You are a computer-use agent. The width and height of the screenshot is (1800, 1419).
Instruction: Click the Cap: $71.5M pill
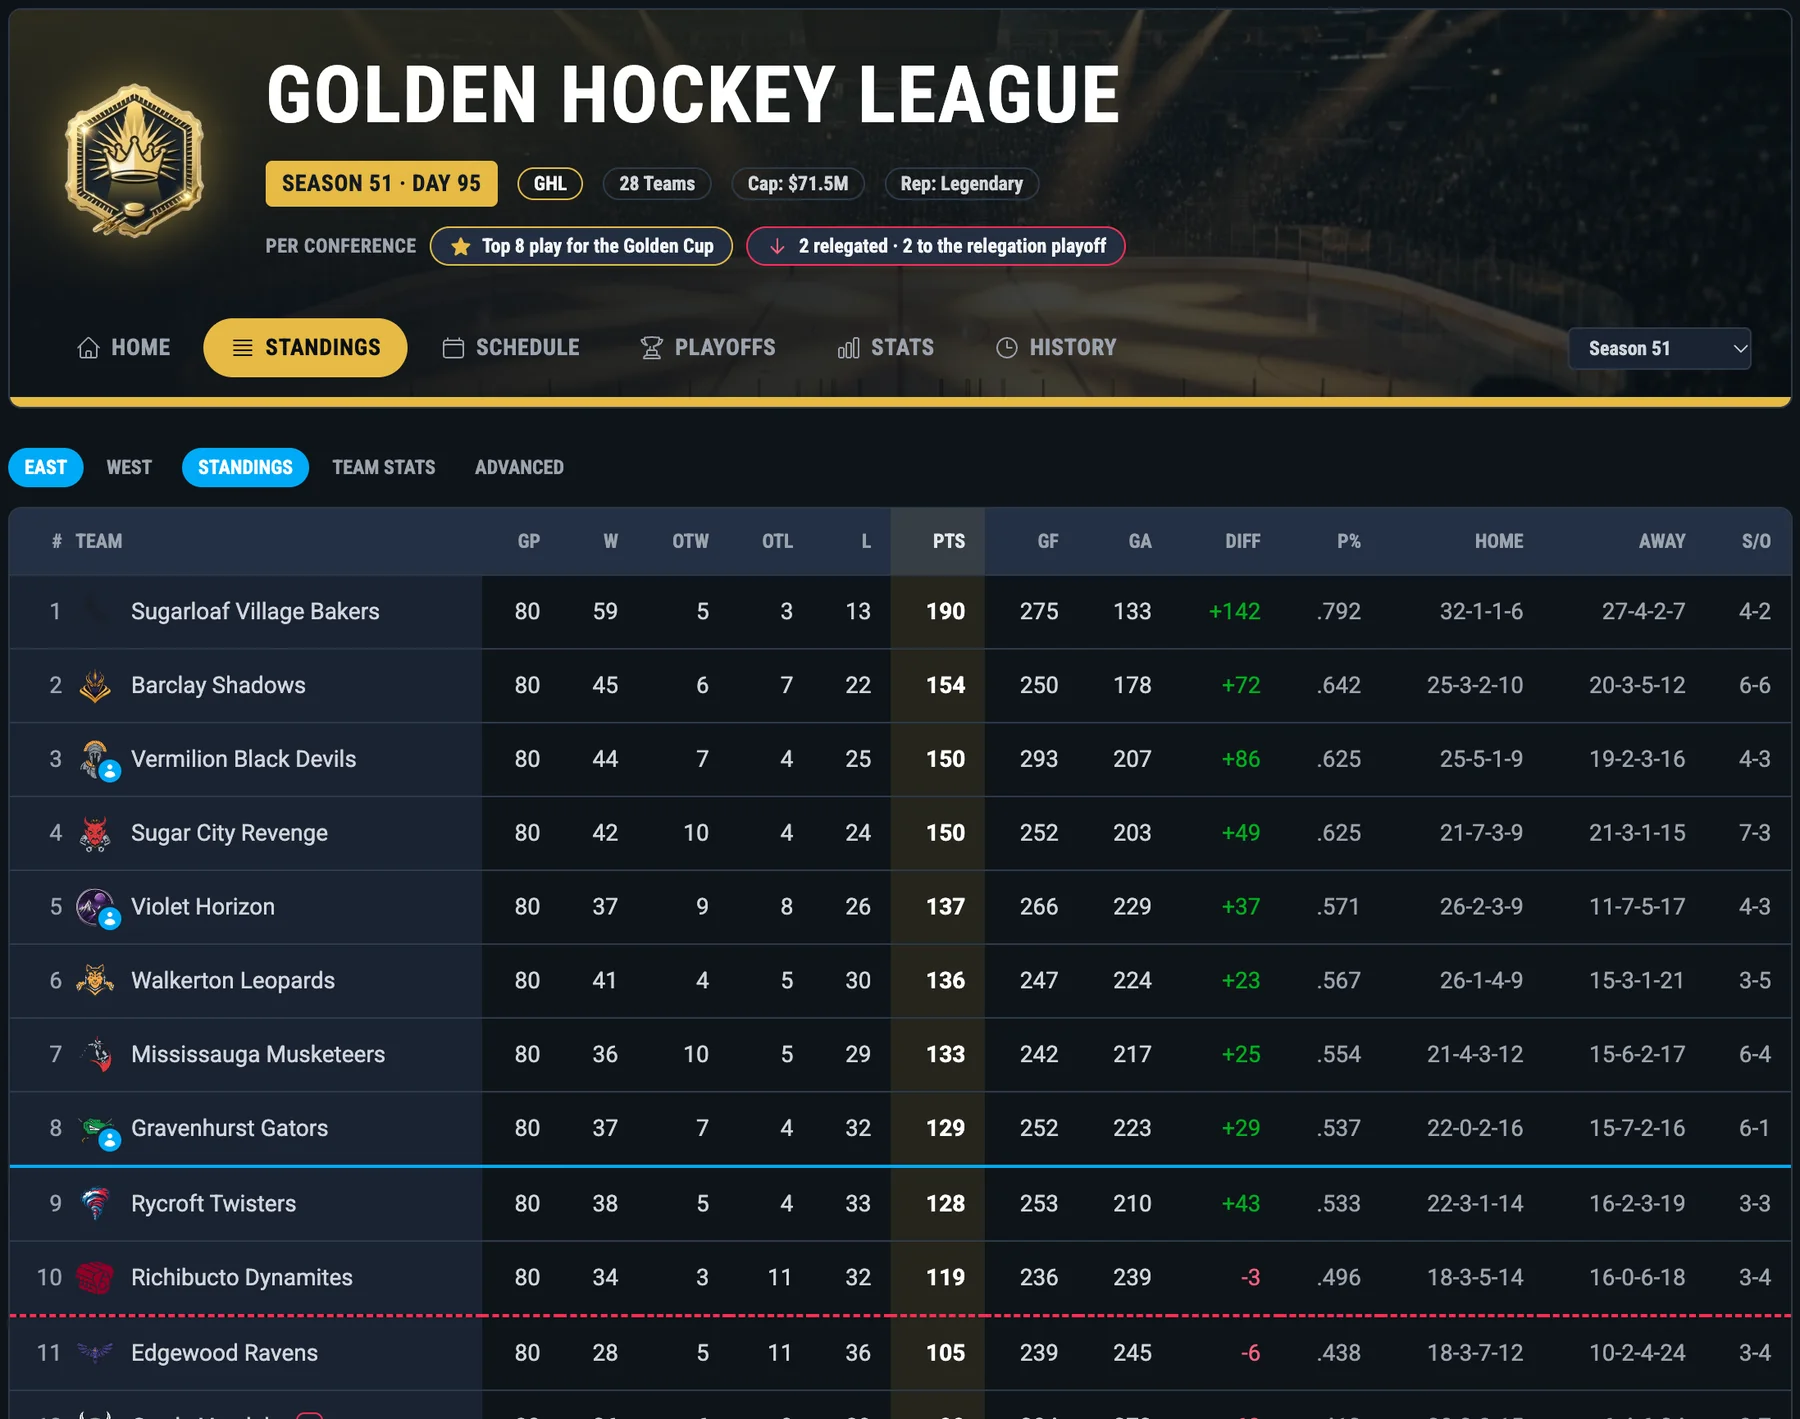(798, 184)
